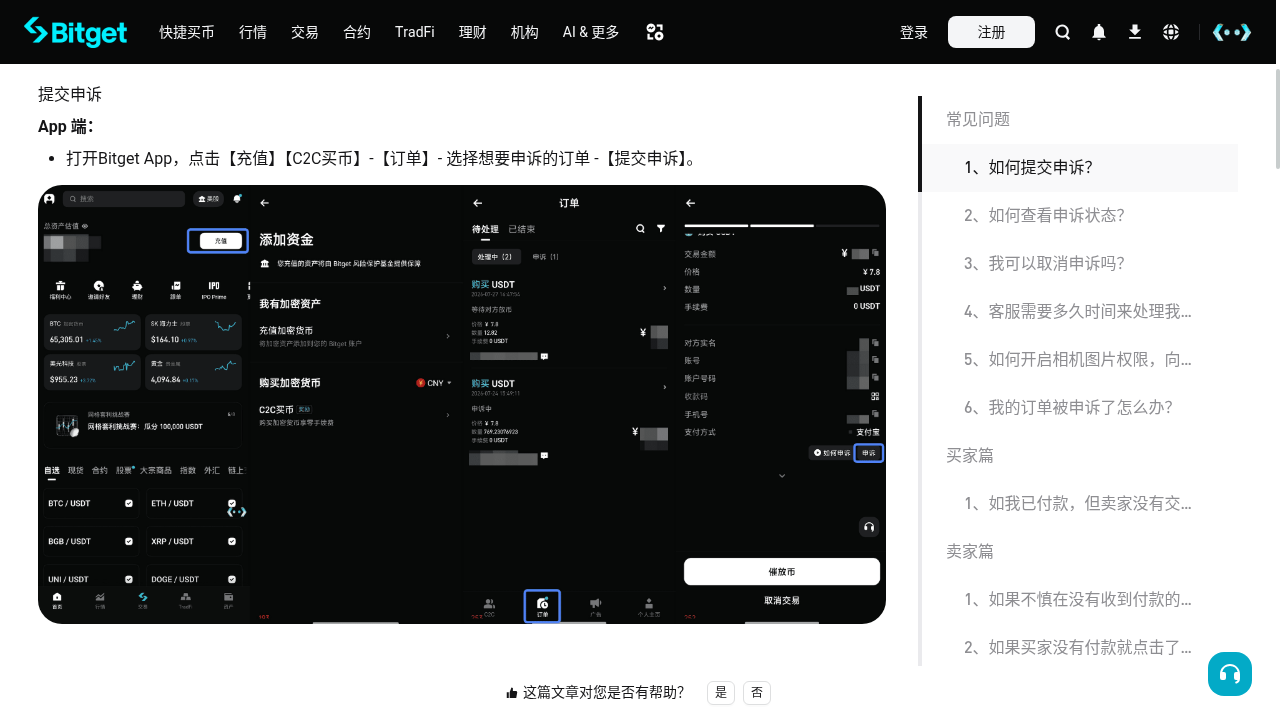View notifications via the bell icon

coord(1099,32)
